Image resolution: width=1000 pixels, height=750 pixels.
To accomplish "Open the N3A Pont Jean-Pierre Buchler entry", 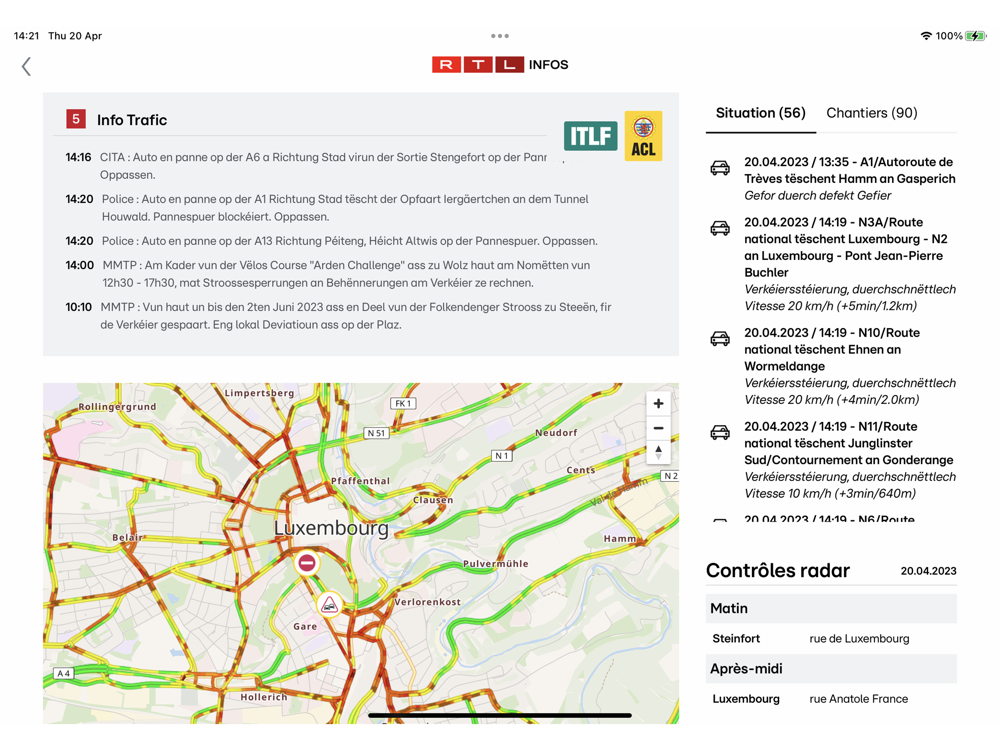I will tap(833, 264).
